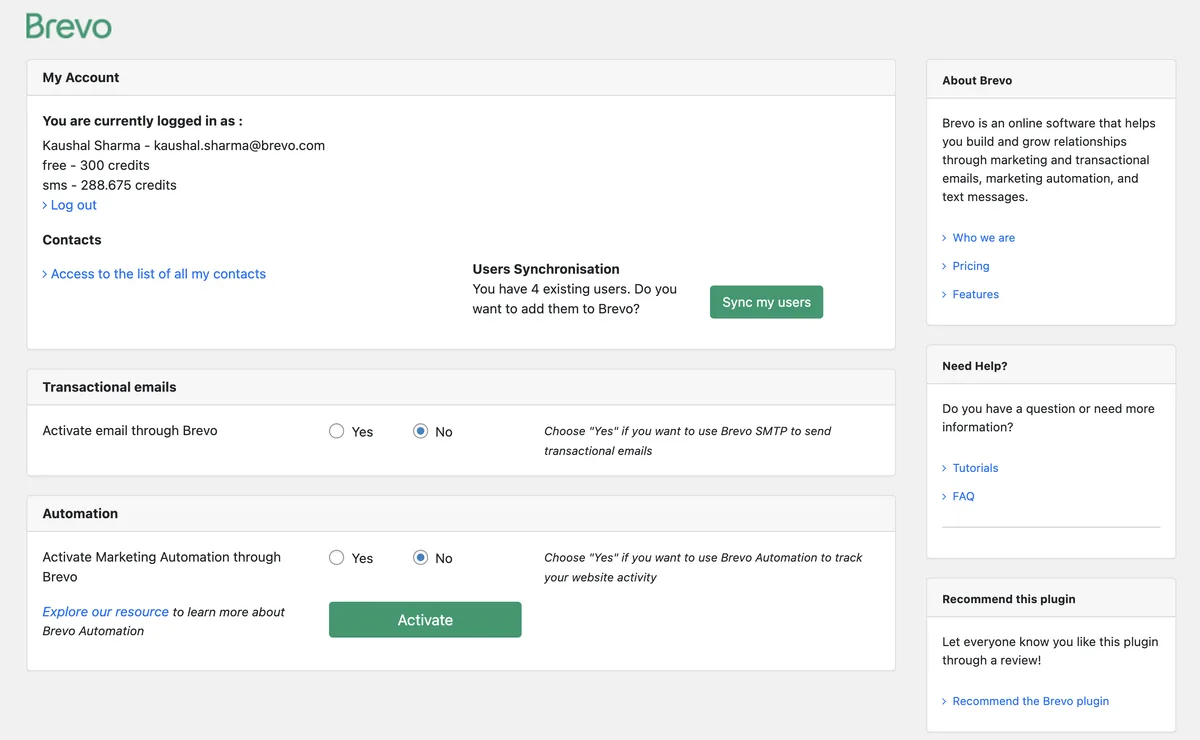Open the FAQ help link

[963, 496]
